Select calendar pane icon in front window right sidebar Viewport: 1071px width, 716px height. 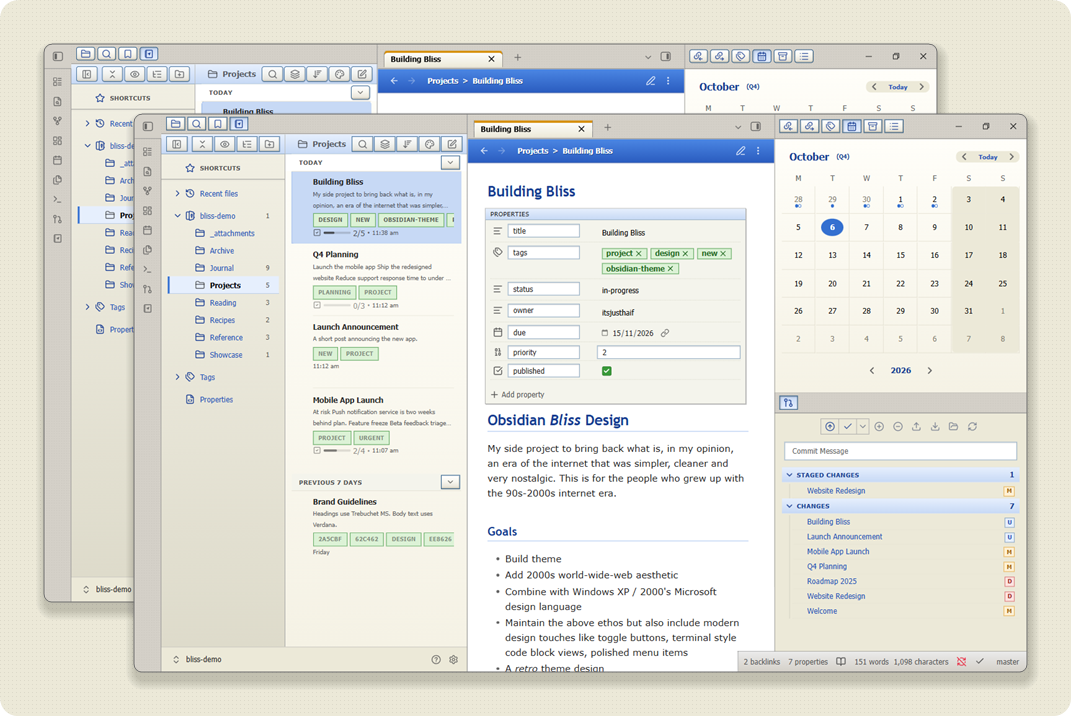(x=852, y=126)
